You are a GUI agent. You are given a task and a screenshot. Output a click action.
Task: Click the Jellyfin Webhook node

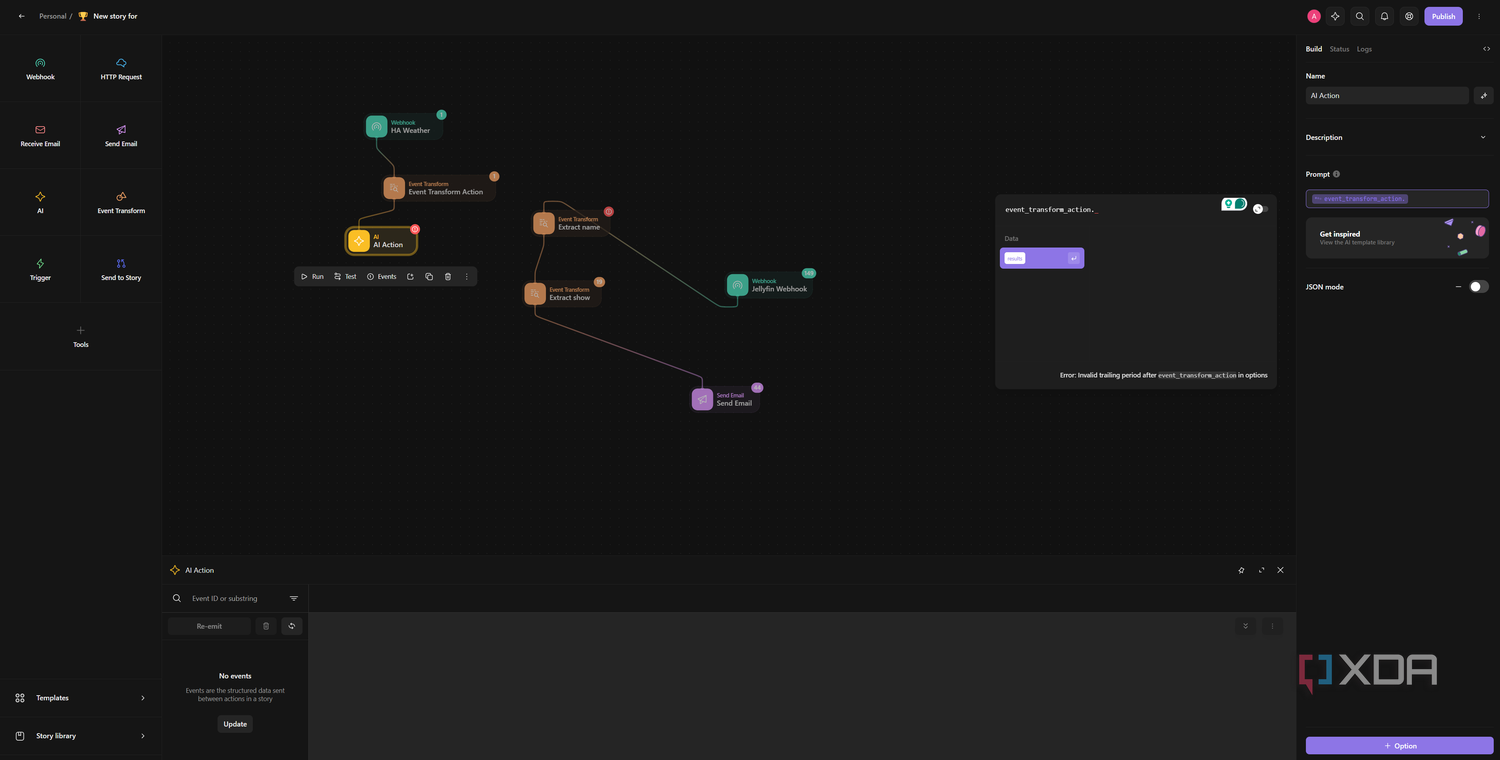[x=768, y=285]
